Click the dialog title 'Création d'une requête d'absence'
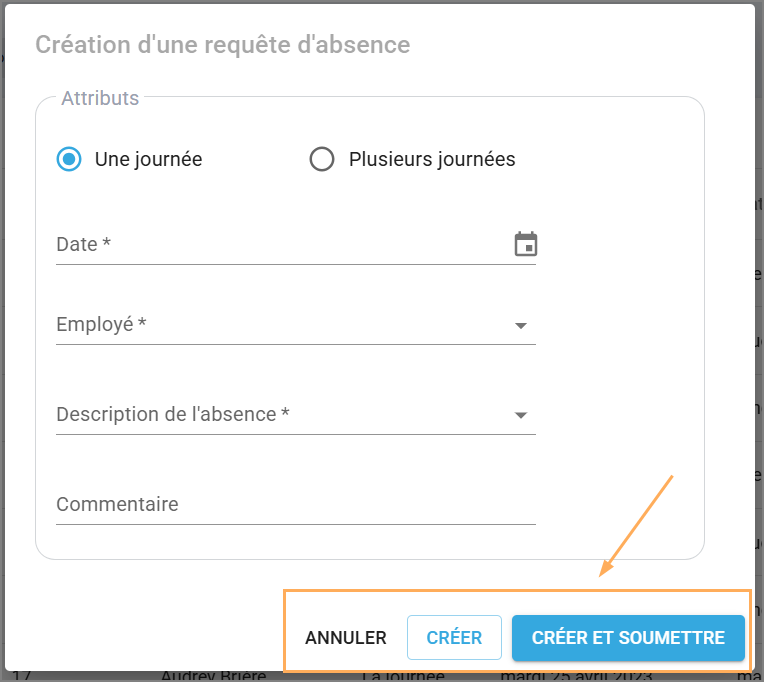The height and width of the screenshot is (682, 764). [223, 45]
